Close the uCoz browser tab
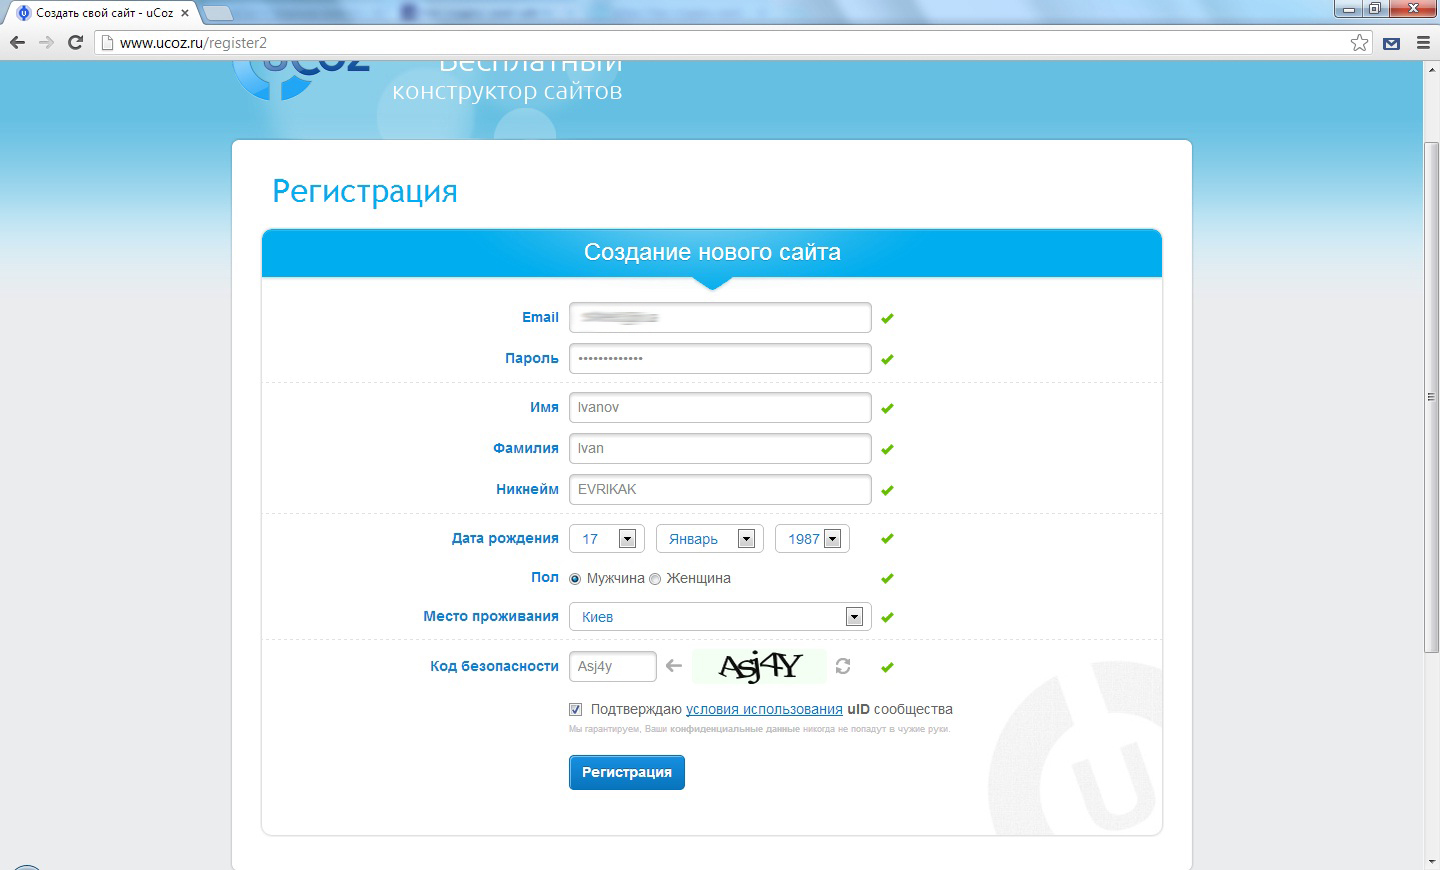The height and width of the screenshot is (870, 1440). point(185,13)
